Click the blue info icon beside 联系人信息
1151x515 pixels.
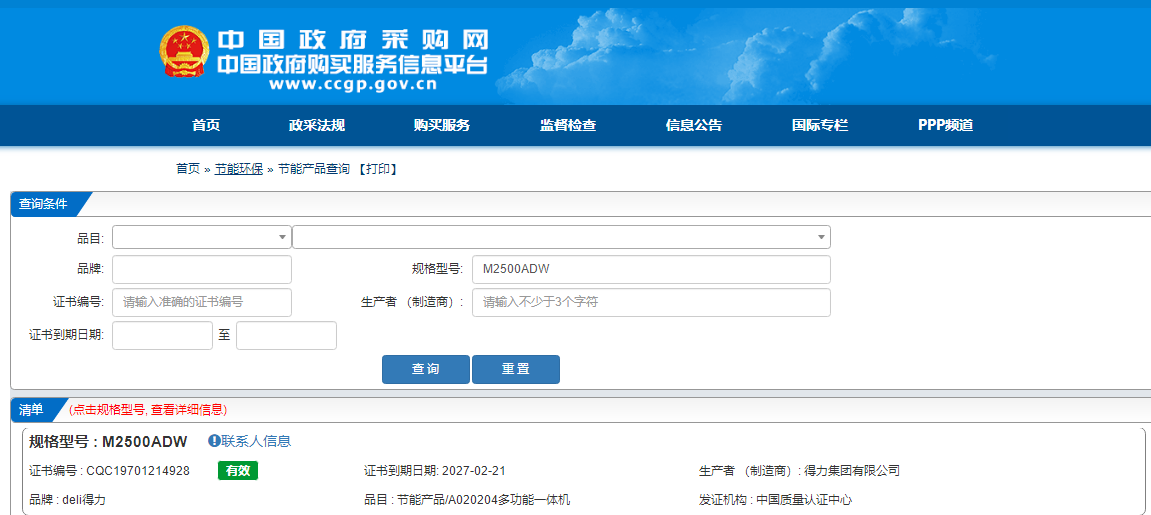coord(214,441)
